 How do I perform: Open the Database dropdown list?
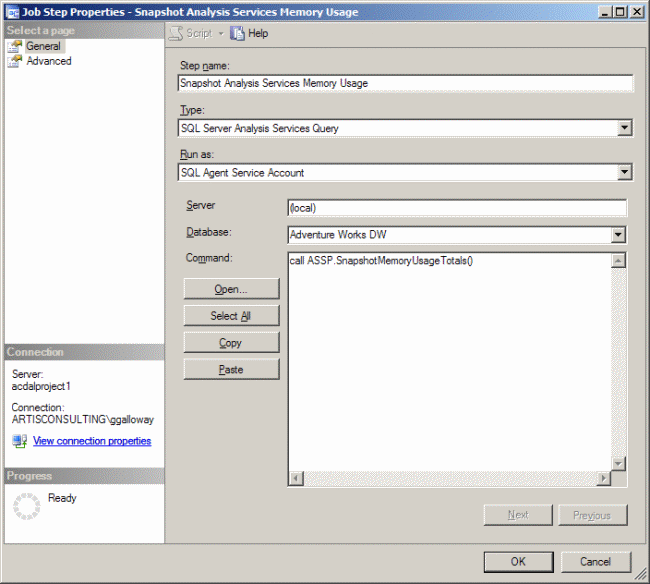(618, 235)
